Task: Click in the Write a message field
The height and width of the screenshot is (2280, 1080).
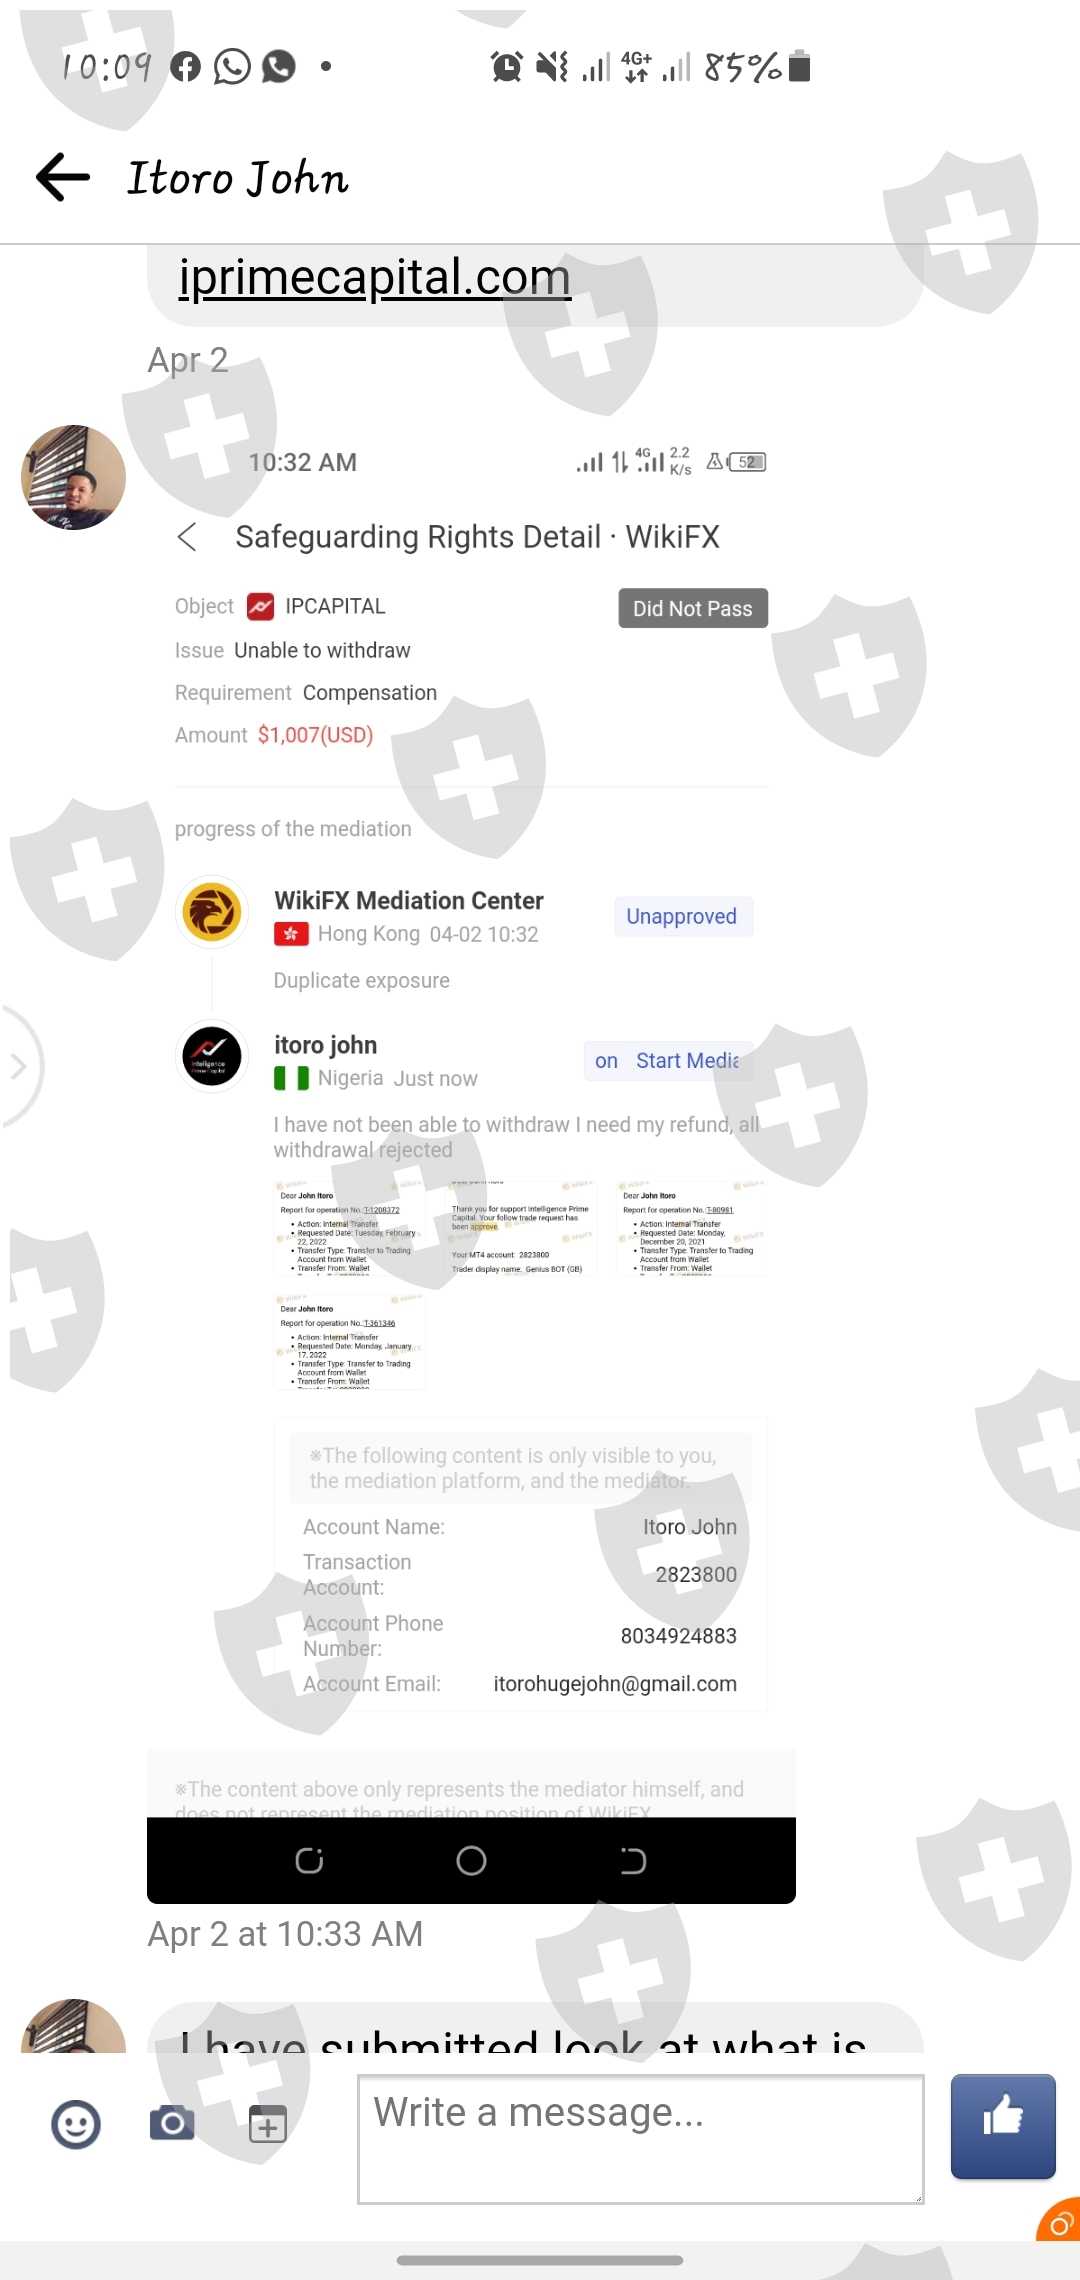Action: (641, 2139)
